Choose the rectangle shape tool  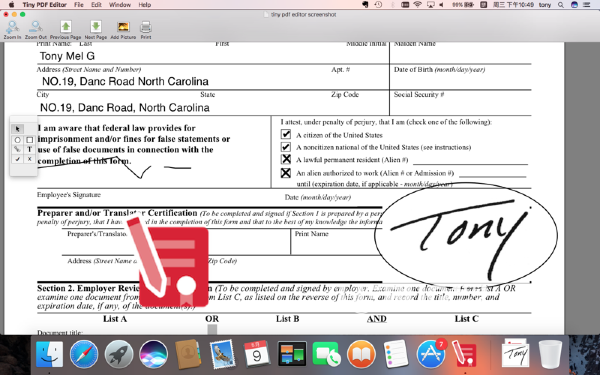[x=29, y=140]
